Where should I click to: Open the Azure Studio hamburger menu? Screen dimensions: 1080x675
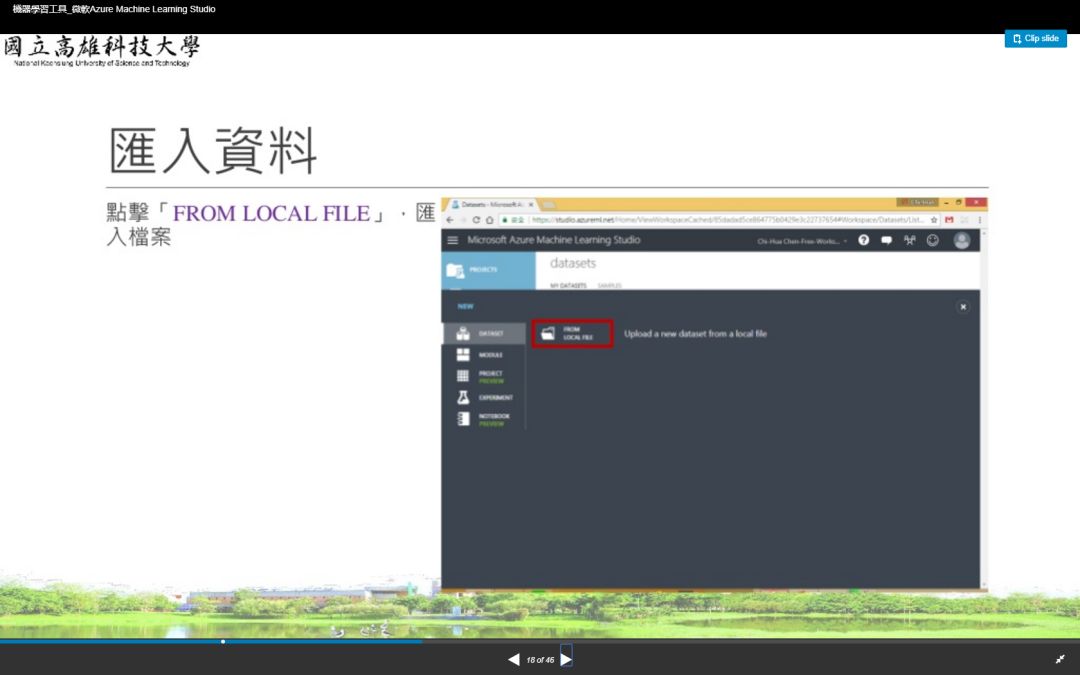coord(453,240)
